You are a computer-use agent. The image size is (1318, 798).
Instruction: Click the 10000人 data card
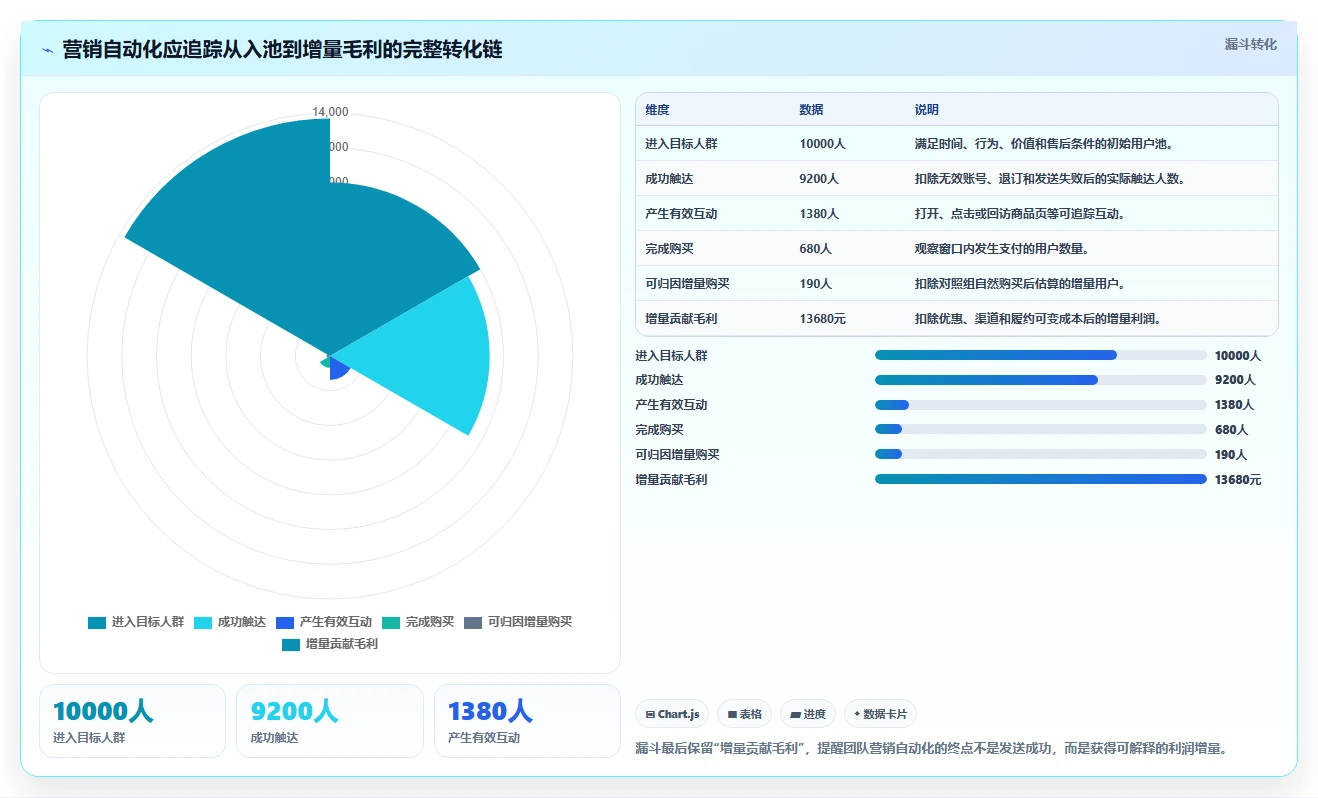click(132, 721)
